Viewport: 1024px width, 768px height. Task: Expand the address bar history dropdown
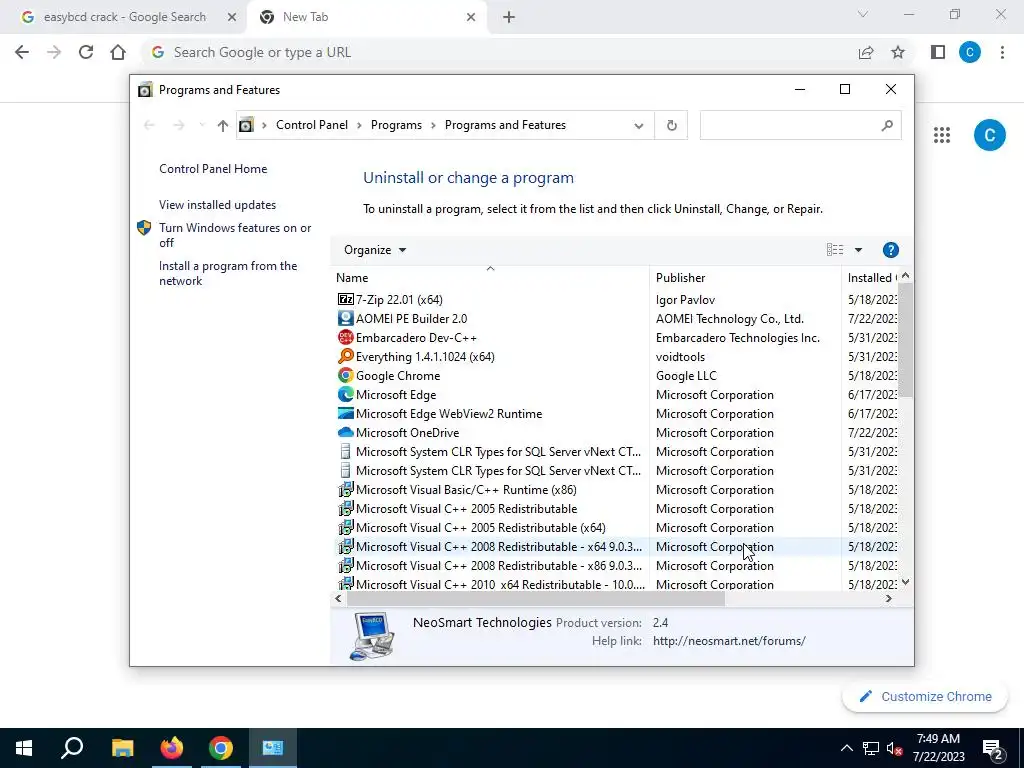639,125
